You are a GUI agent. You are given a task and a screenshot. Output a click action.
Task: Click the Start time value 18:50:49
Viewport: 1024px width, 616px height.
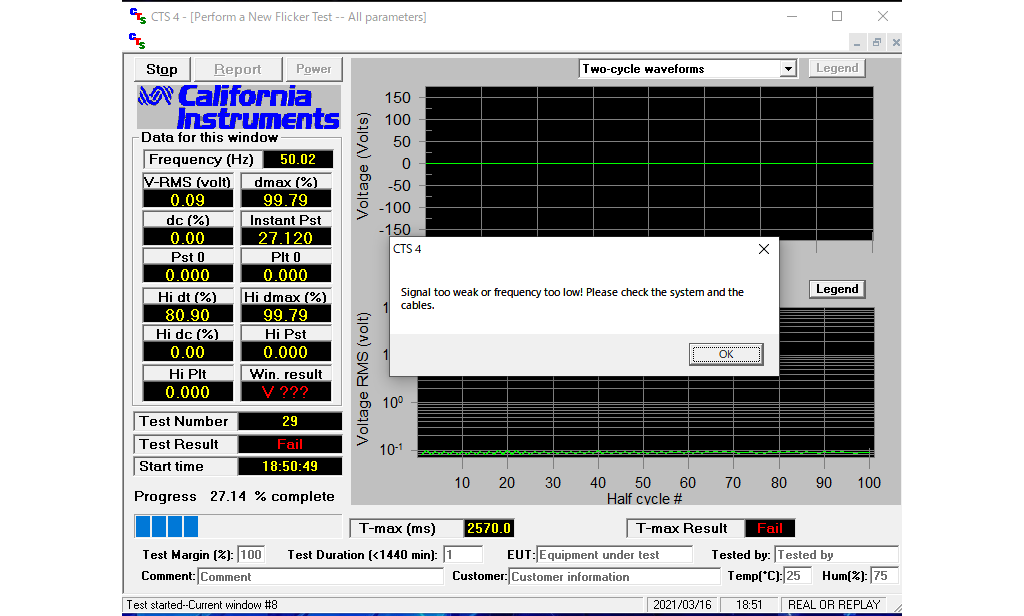(290, 466)
